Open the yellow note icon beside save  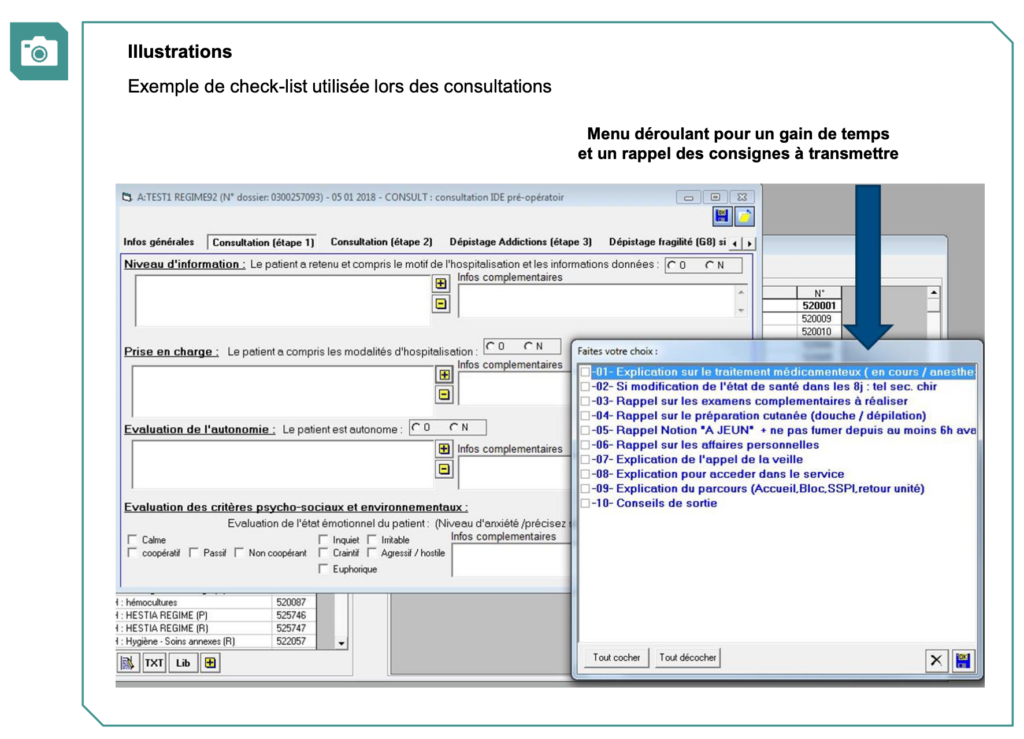[x=744, y=216]
